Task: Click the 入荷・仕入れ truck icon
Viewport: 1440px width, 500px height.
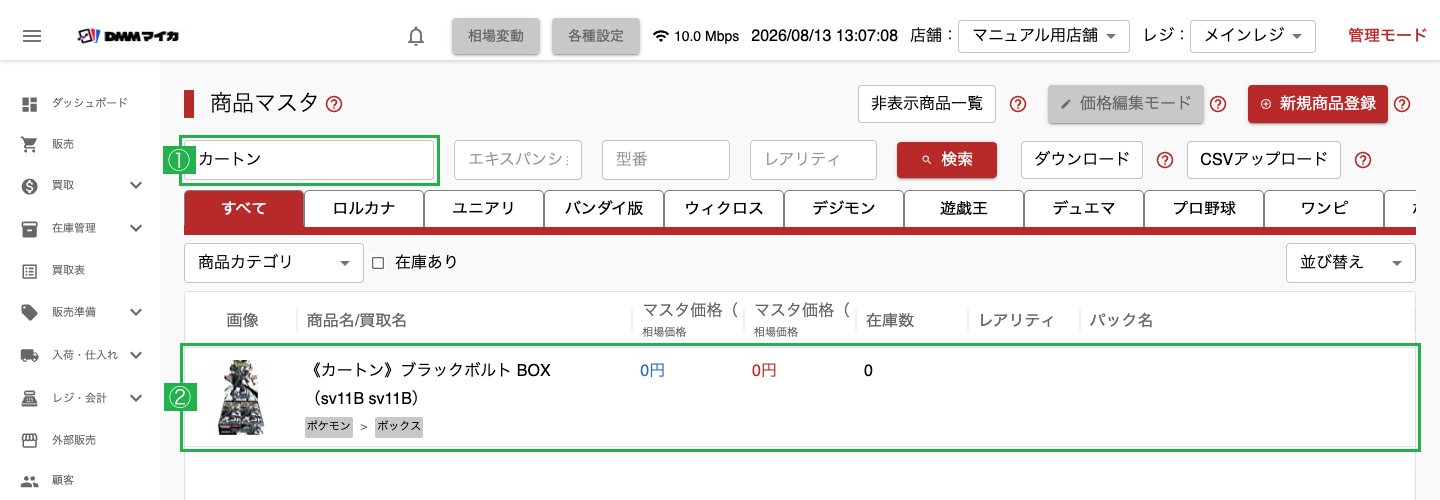Action: point(30,355)
